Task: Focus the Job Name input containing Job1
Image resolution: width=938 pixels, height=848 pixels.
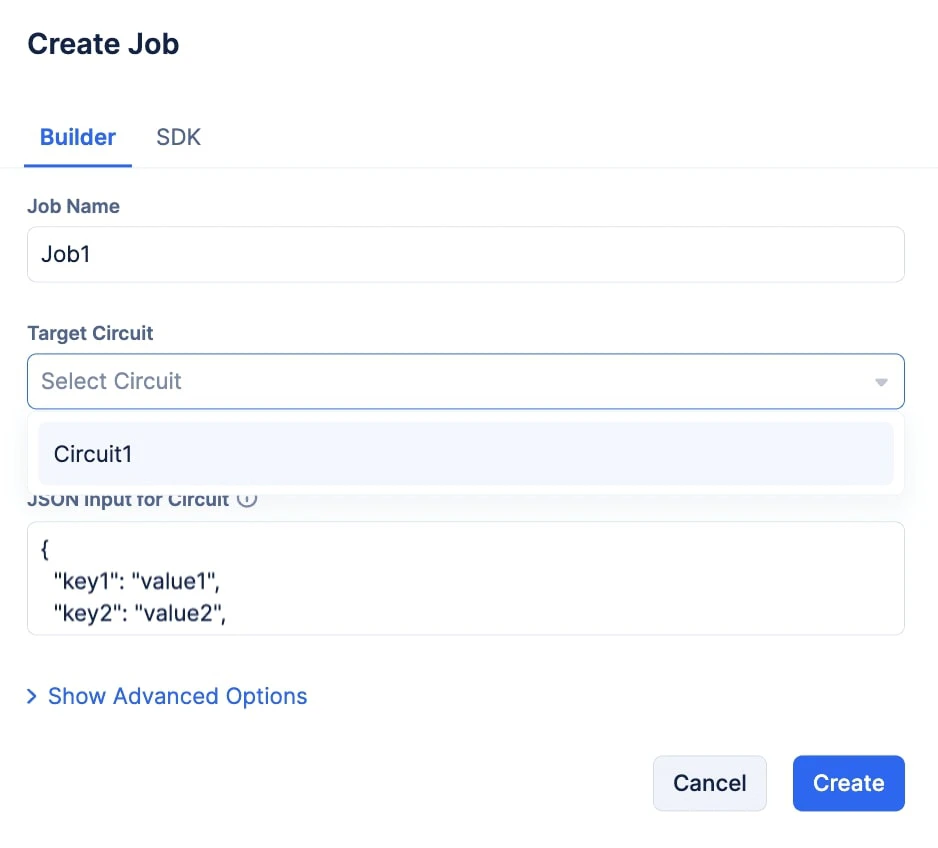Action: pyautogui.click(x=465, y=254)
